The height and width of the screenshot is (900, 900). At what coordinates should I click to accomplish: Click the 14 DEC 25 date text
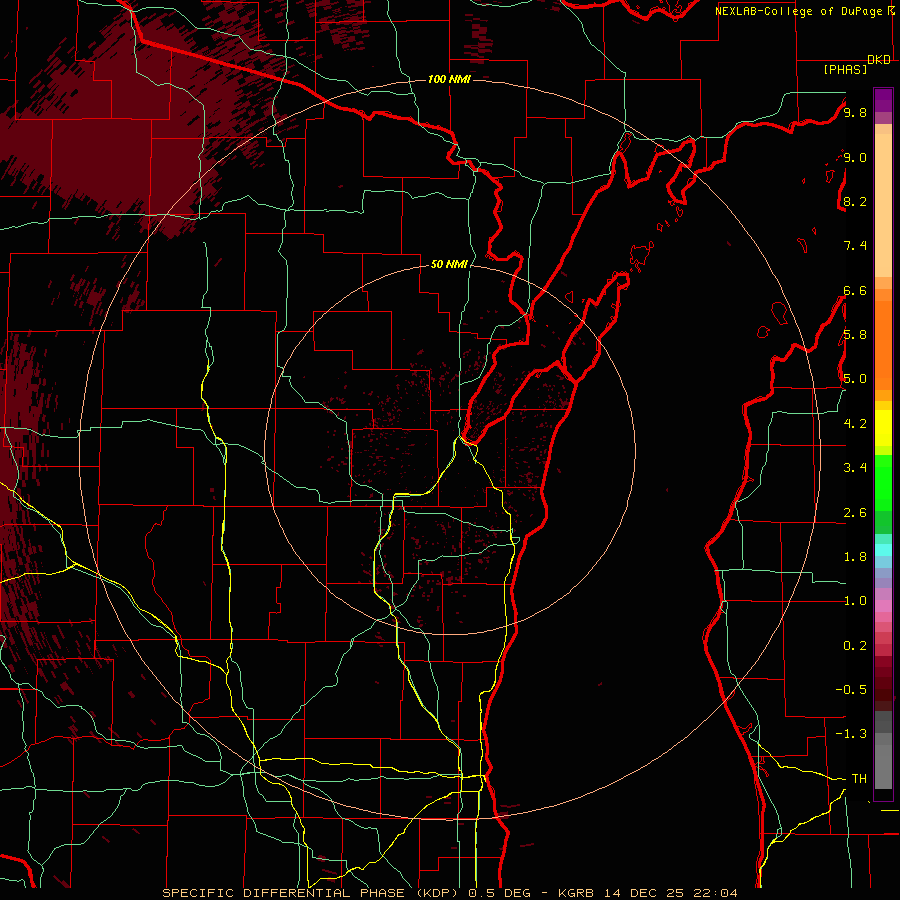tap(646, 893)
